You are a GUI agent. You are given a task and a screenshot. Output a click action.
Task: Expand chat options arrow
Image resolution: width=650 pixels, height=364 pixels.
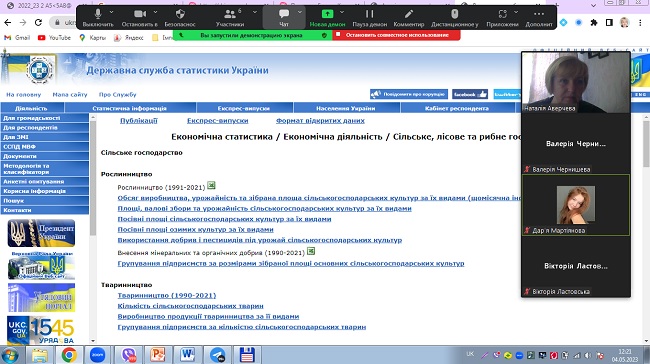(300, 12)
